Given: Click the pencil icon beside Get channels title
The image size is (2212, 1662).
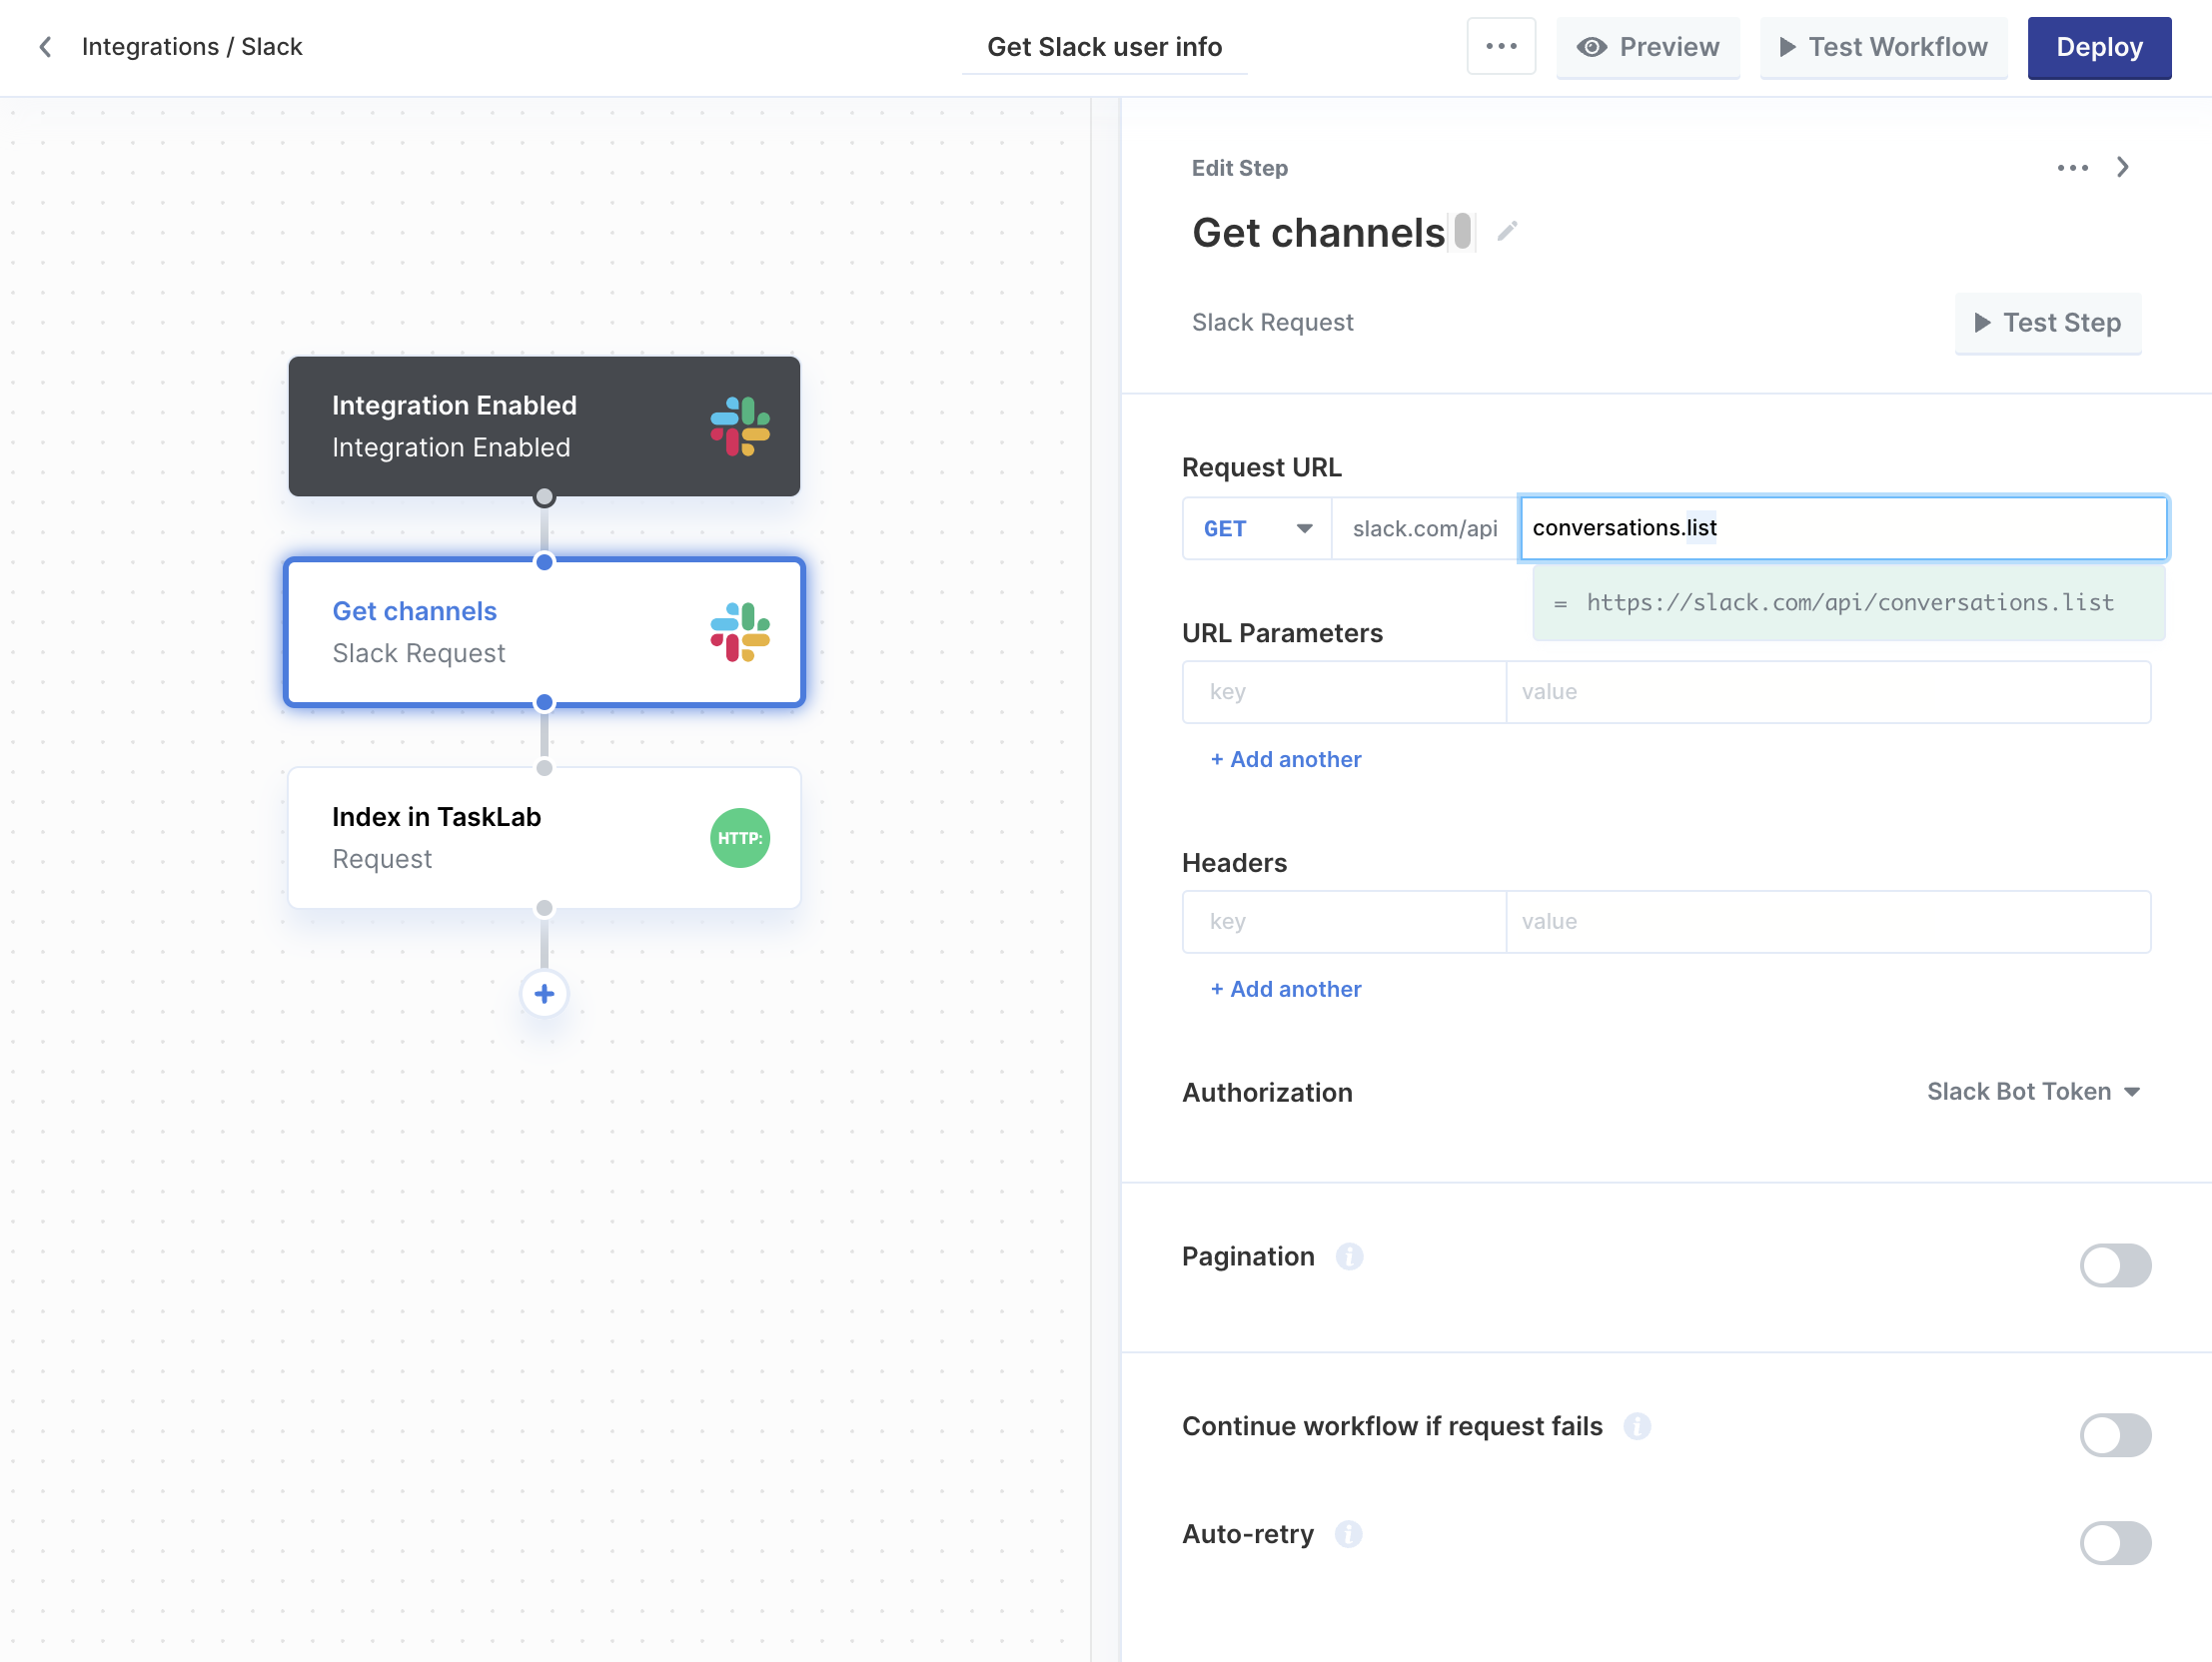Looking at the screenshot, I should (1507, 232).
